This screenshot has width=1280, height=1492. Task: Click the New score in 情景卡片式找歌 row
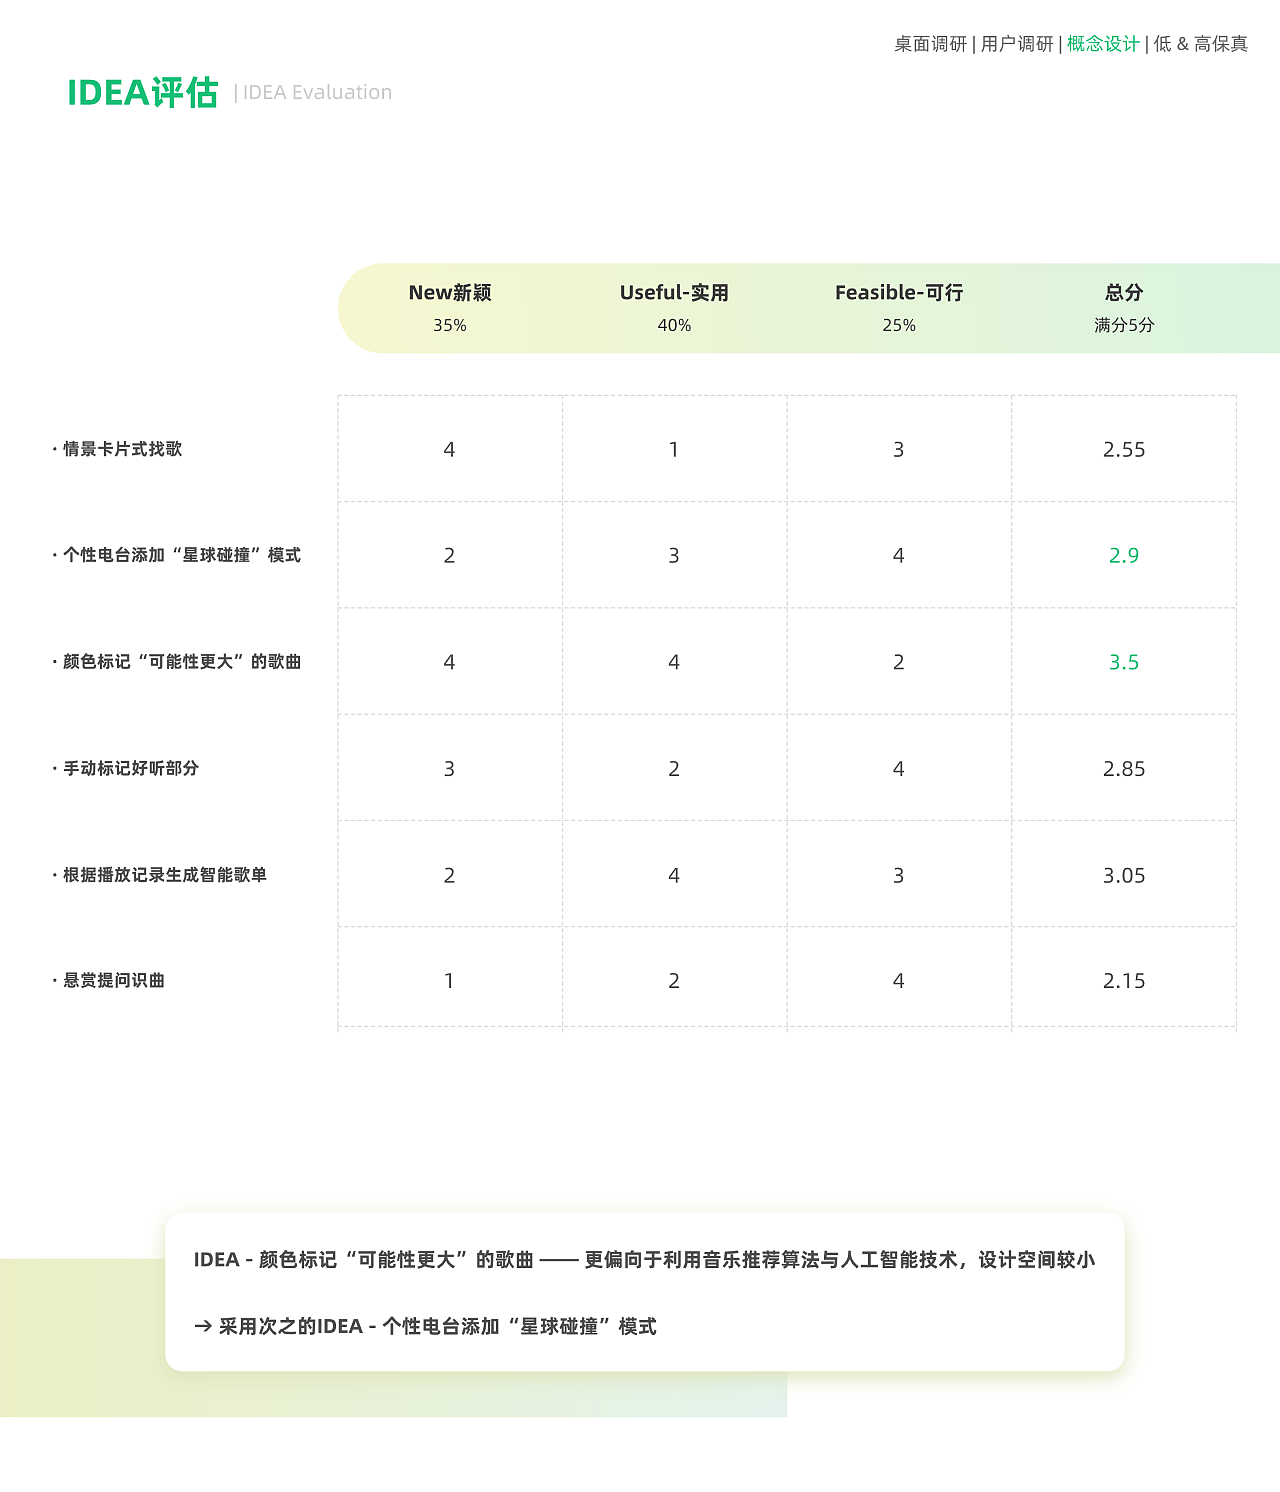tap(449, 450)
